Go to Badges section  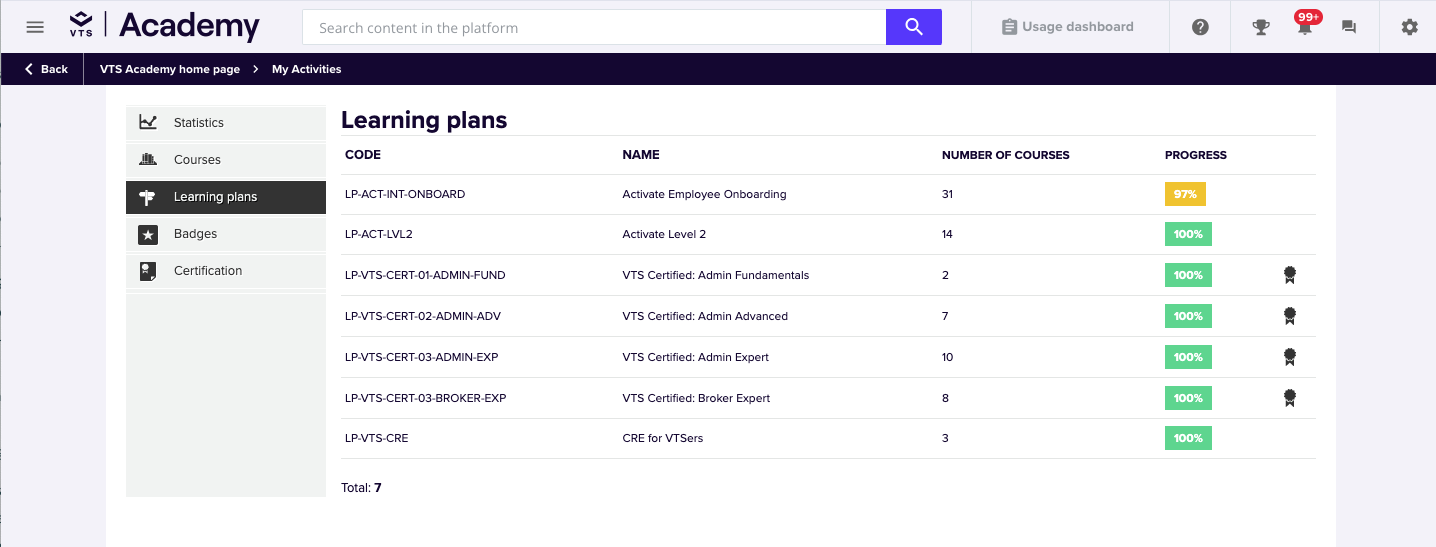(195, 234)
